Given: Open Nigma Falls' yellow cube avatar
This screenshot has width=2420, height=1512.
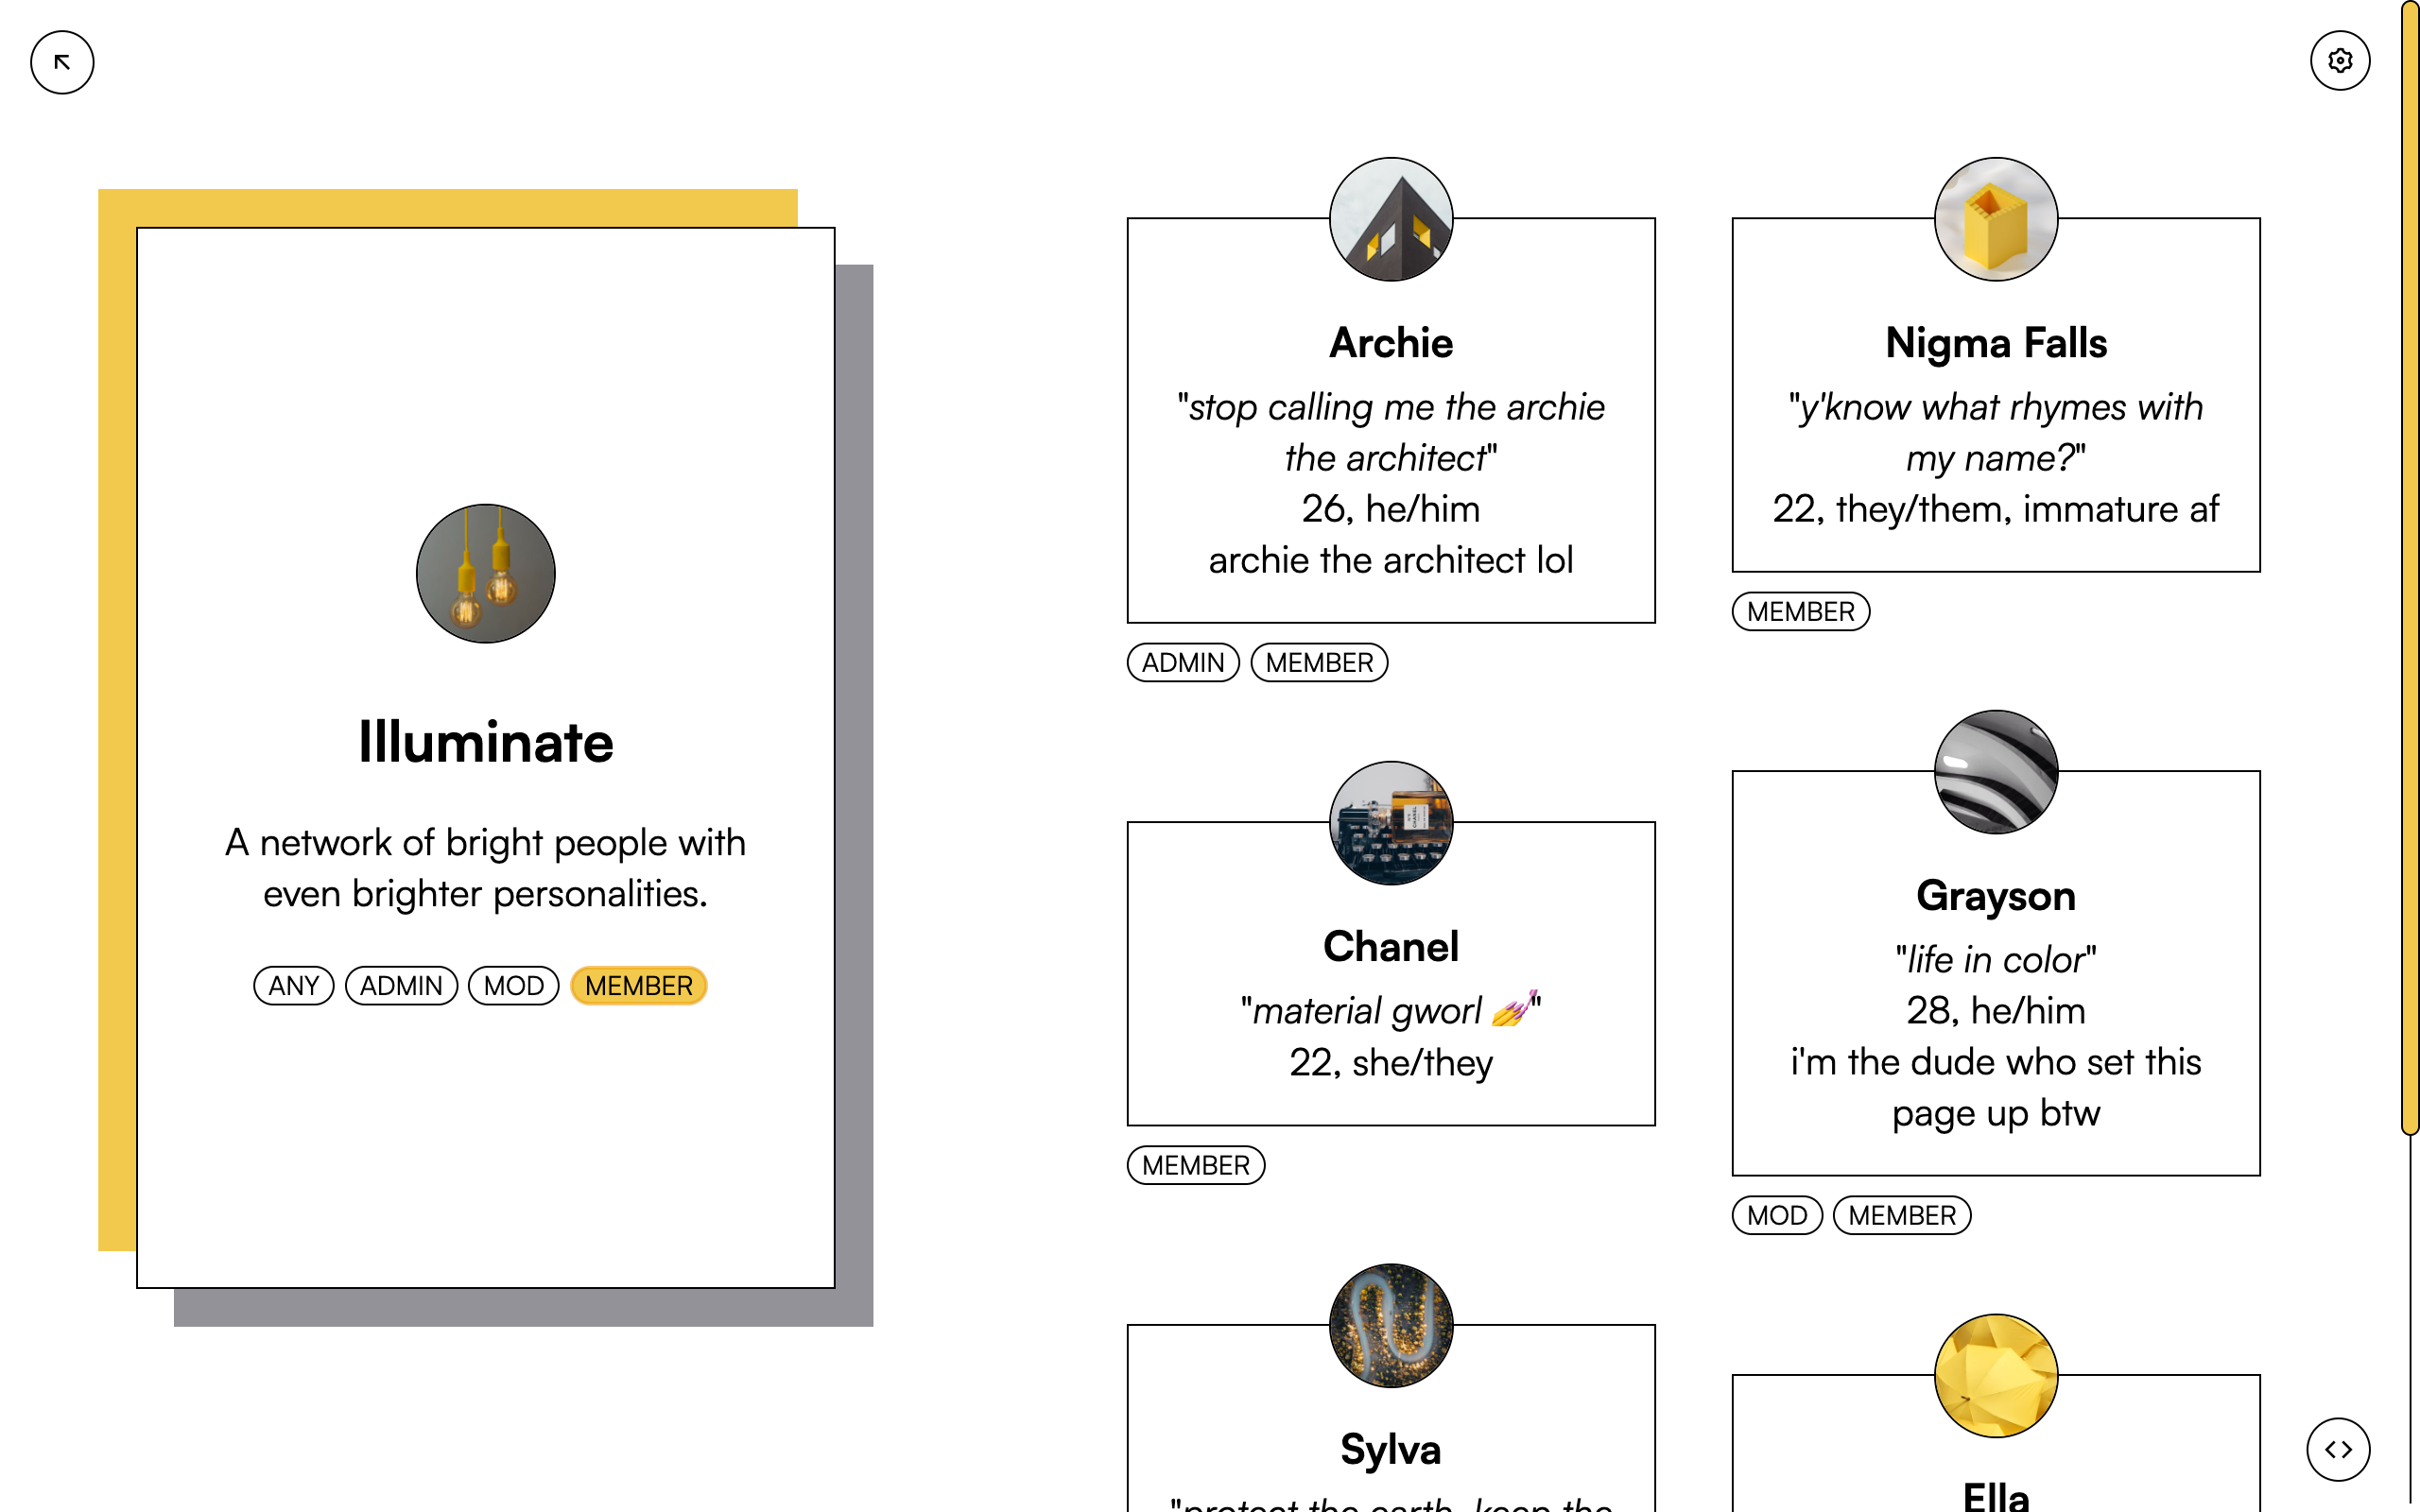Looking at the screenshot, I should tap(1995, 219).
